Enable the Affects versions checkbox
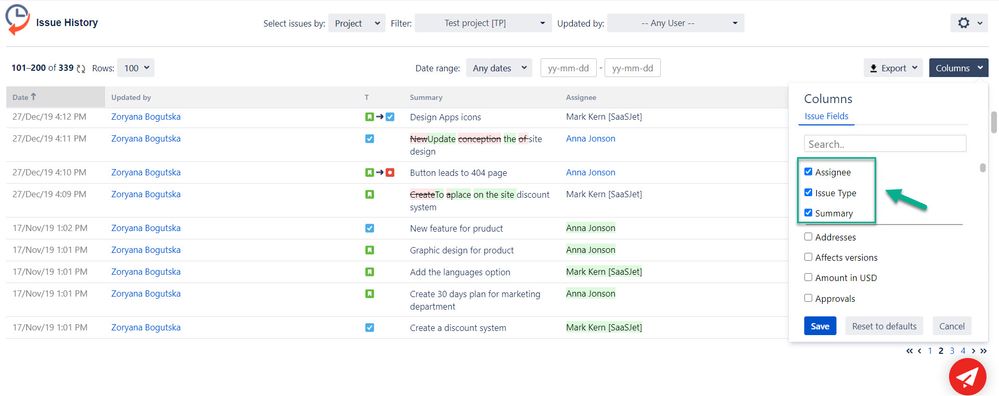The width and height of the screenshot is (999, 396). point(809,257)
